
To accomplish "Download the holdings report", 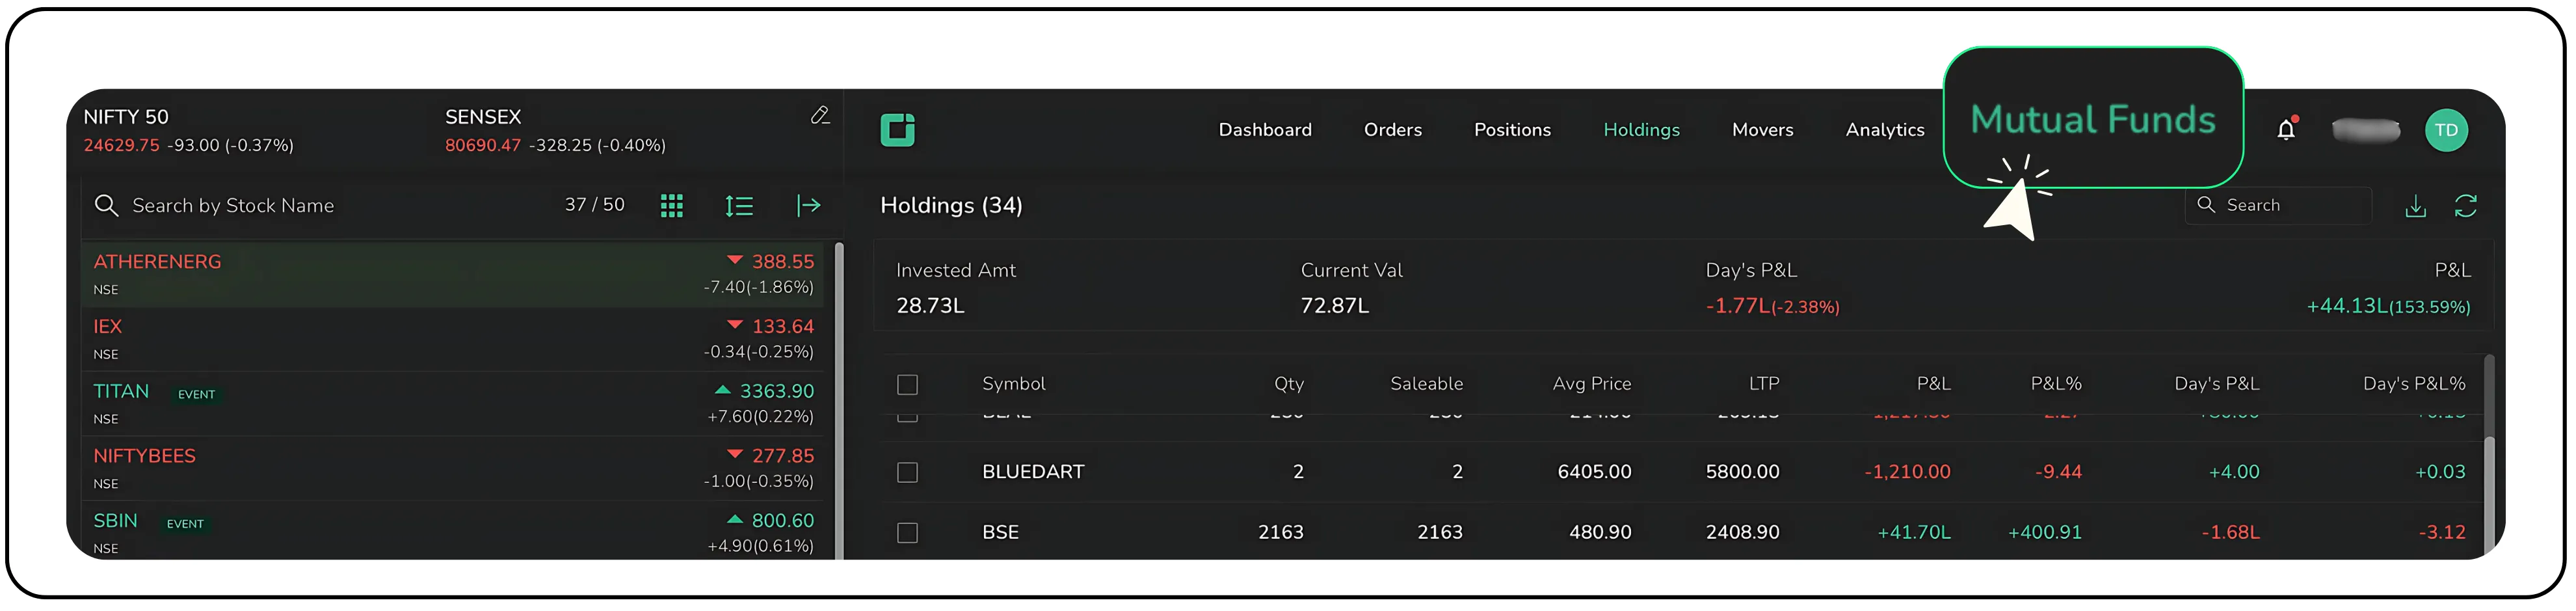I will [2416, 205].
